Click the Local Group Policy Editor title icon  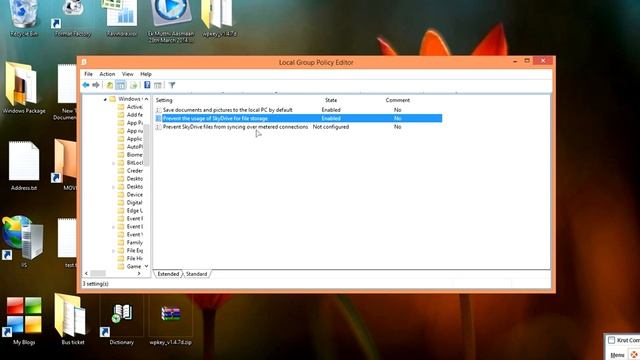84,62
